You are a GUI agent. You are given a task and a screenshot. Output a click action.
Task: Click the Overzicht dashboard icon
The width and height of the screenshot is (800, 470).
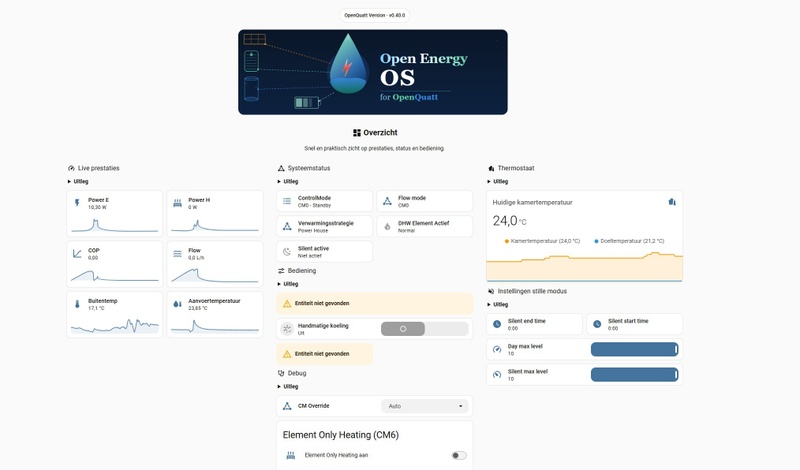(x=357, y=133)
